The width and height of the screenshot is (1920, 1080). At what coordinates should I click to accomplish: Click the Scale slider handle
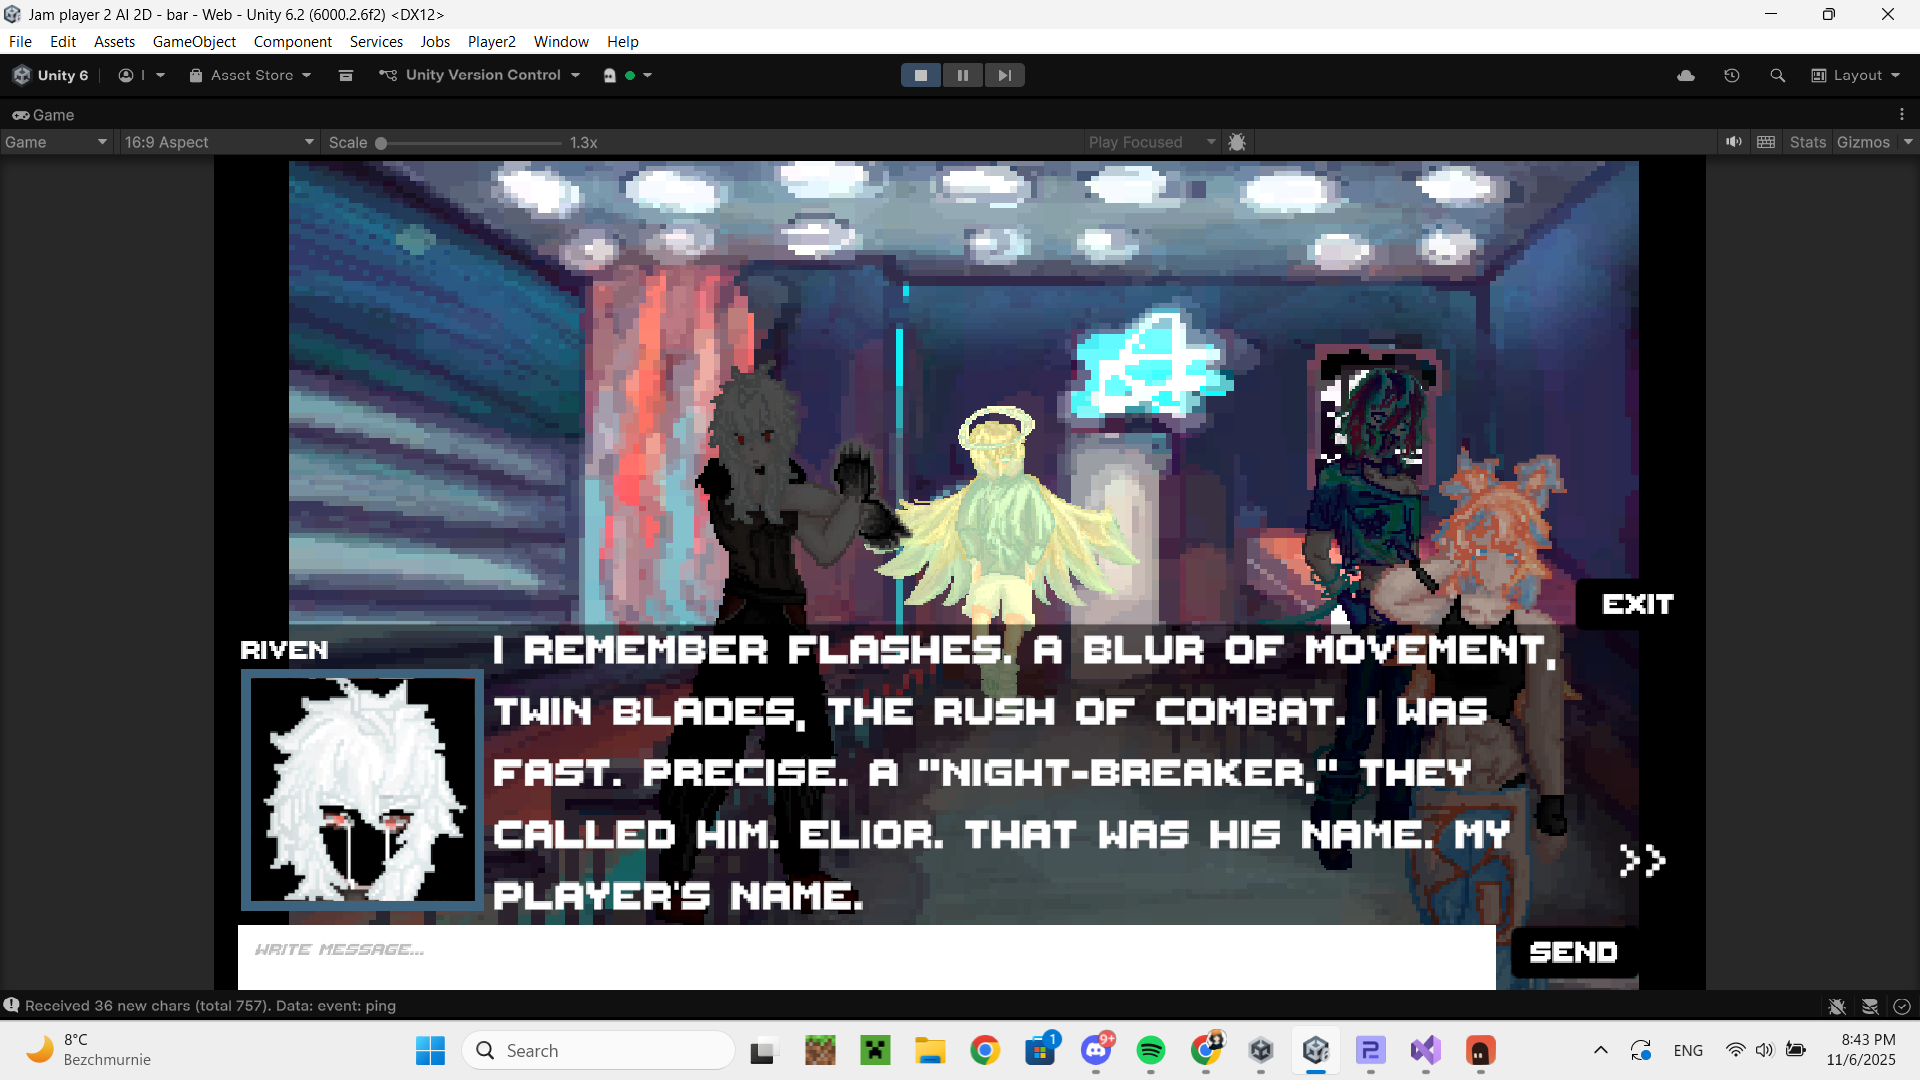click(x=381, y=143)
